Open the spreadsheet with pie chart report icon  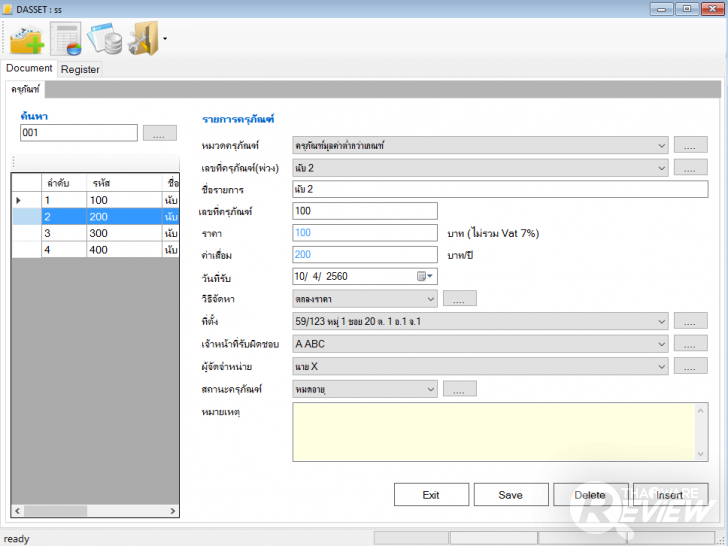[65, 39]
